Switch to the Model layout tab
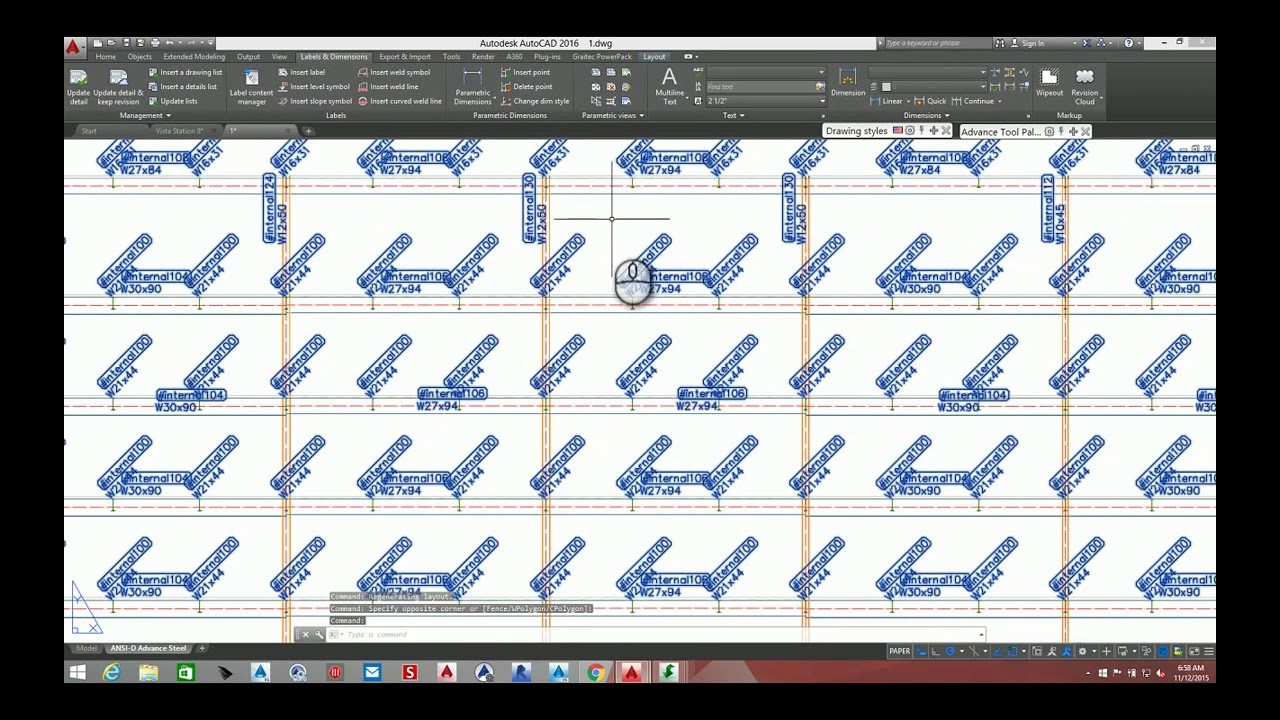 [x=87, y=648]
